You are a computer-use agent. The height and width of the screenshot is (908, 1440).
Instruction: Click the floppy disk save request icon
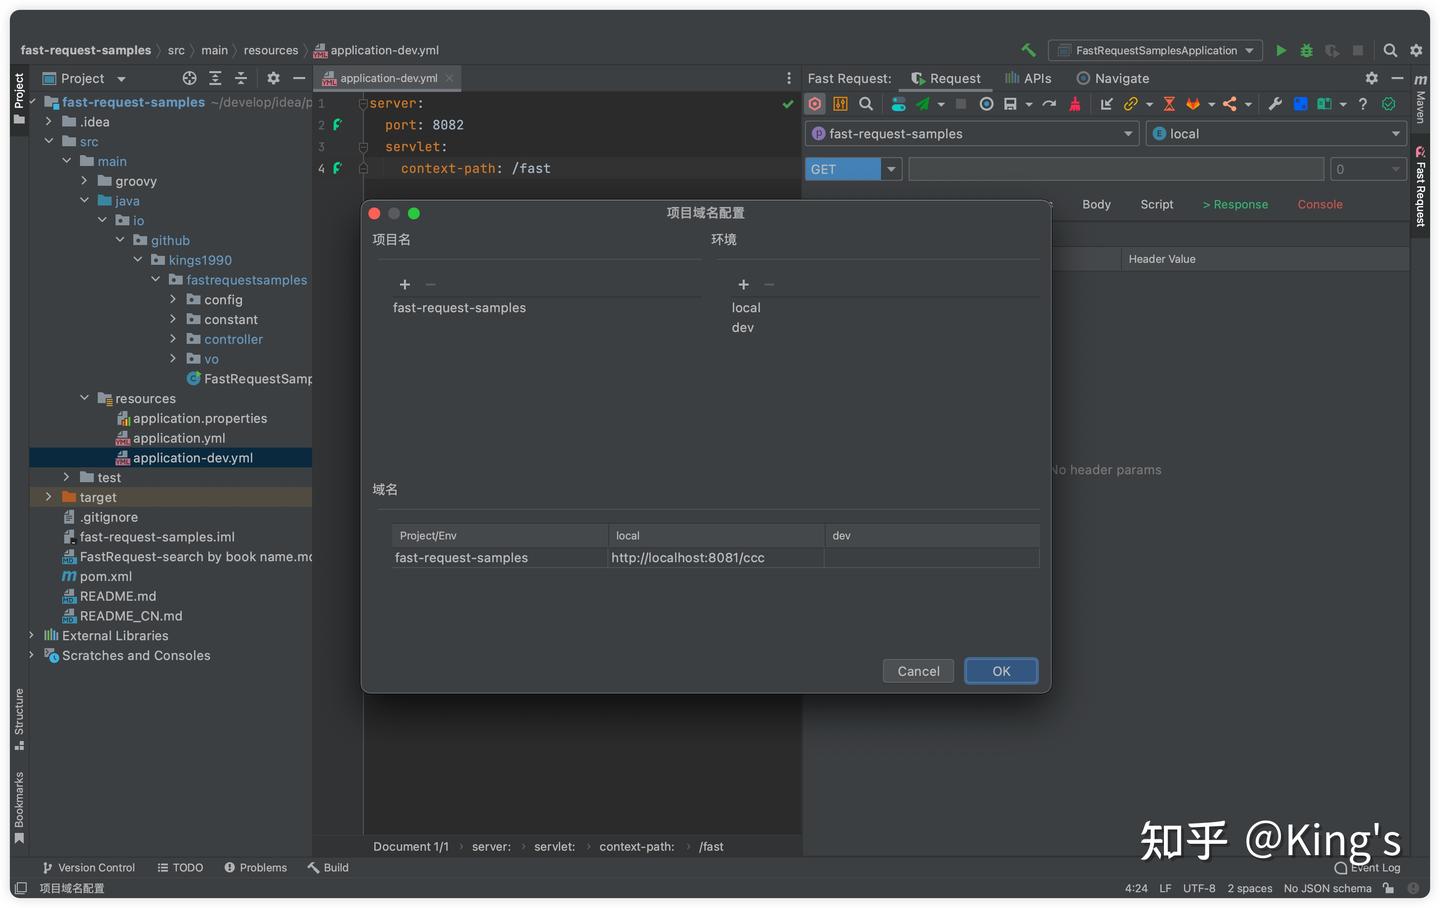[1010, 104]
